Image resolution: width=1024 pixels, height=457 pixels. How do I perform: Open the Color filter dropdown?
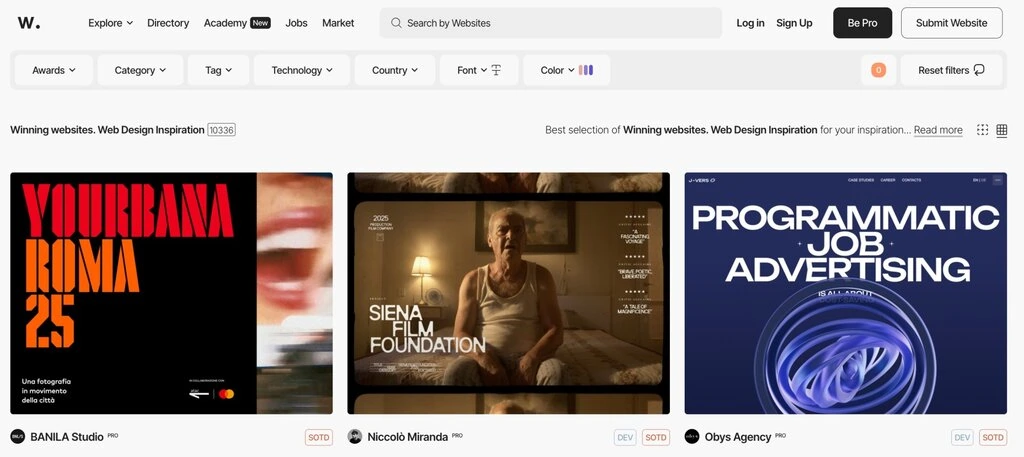[566, 70]
